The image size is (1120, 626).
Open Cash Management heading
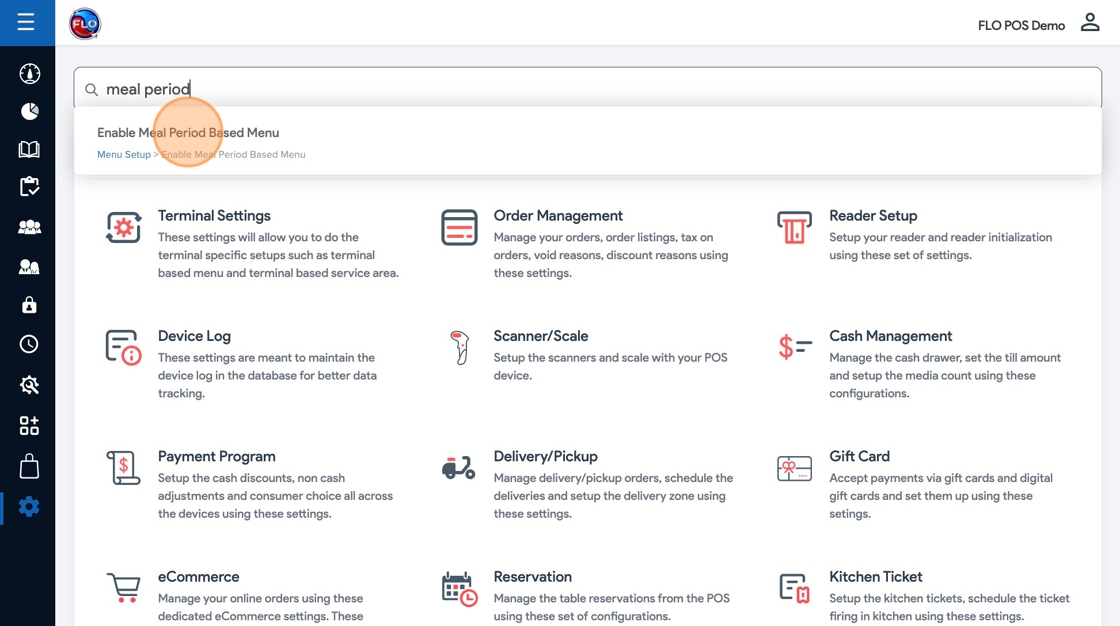(891, 336)
